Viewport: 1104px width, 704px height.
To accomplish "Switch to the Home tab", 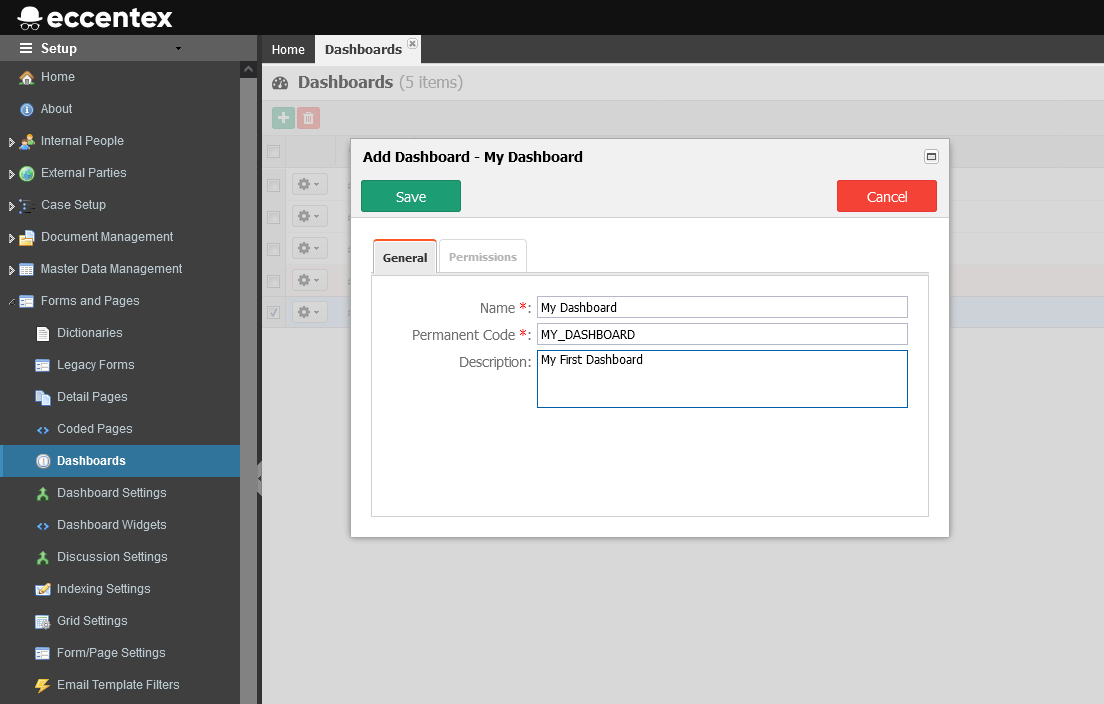I will click(x=288, y=49).
